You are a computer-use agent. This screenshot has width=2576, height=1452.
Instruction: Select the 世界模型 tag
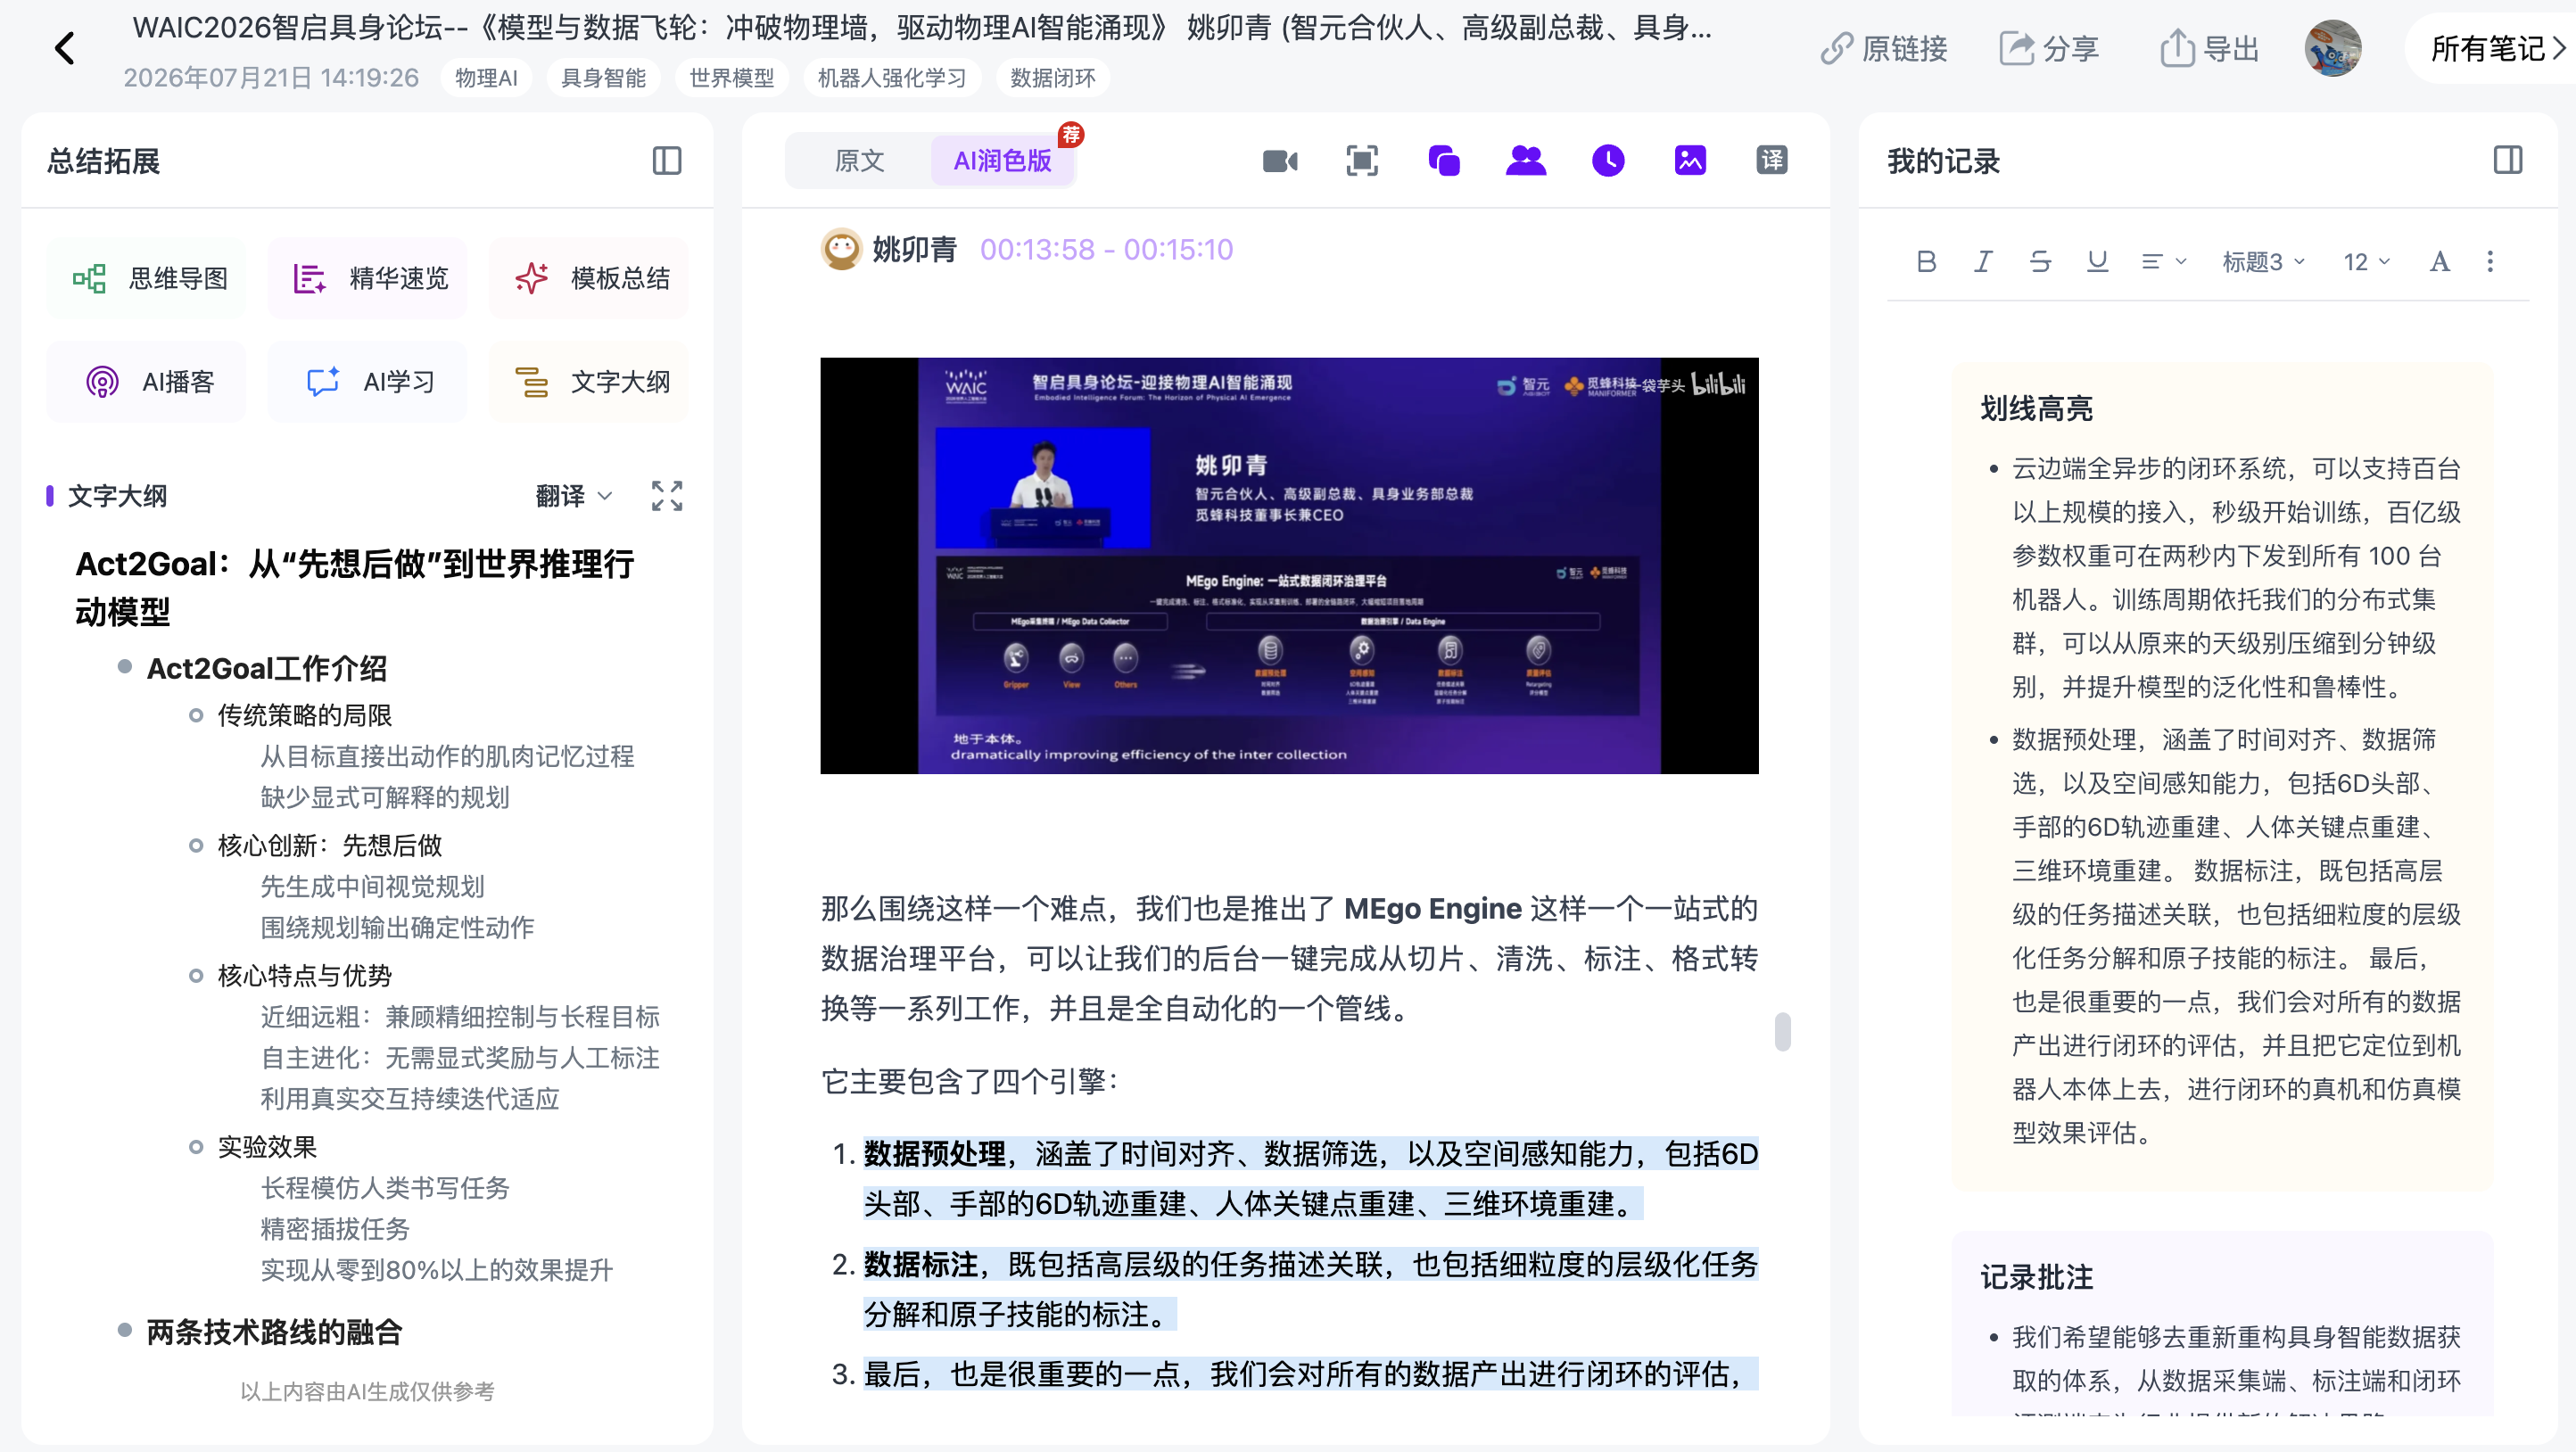(x=731, y=78)
